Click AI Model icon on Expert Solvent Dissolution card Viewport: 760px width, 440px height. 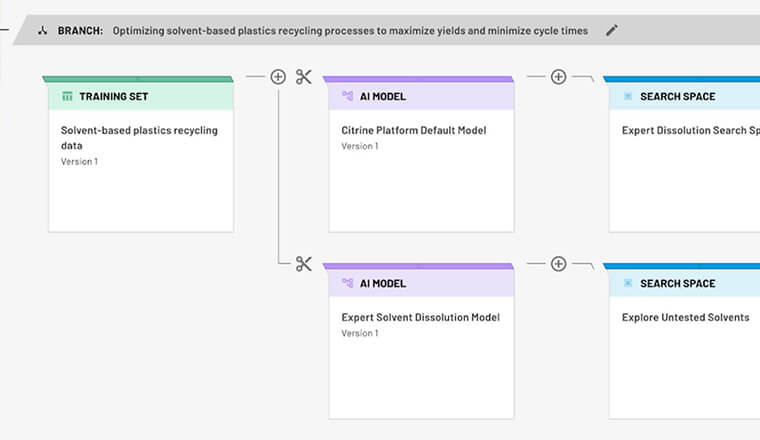tap(348, 283)
